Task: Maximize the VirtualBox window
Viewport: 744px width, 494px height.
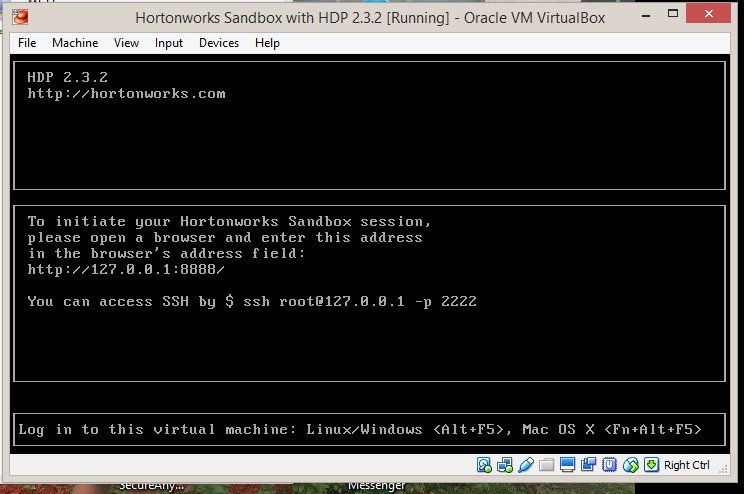Action: [x=673, y=14]
